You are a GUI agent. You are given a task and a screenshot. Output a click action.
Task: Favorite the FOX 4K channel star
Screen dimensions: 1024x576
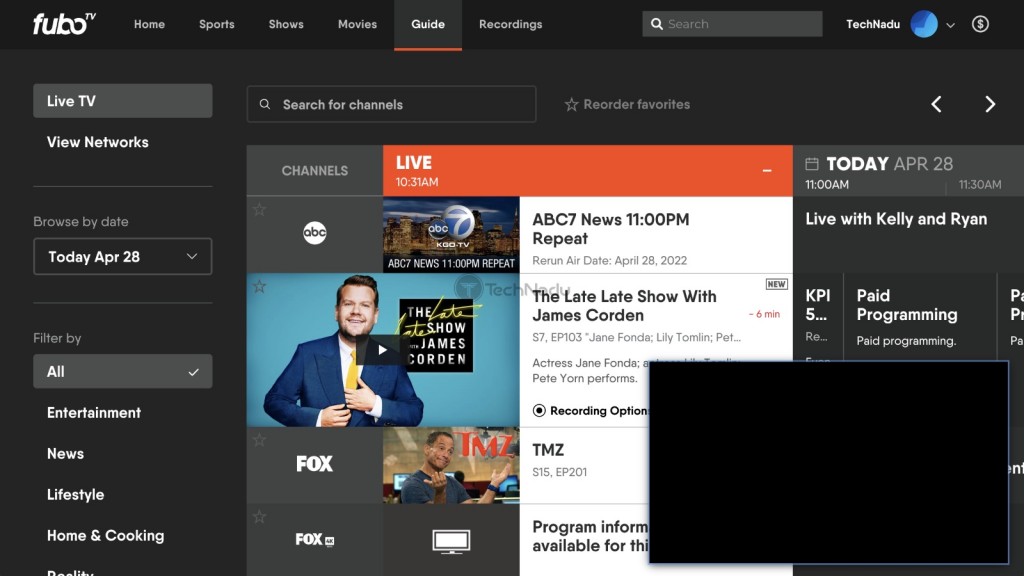[x=259, y=517]
